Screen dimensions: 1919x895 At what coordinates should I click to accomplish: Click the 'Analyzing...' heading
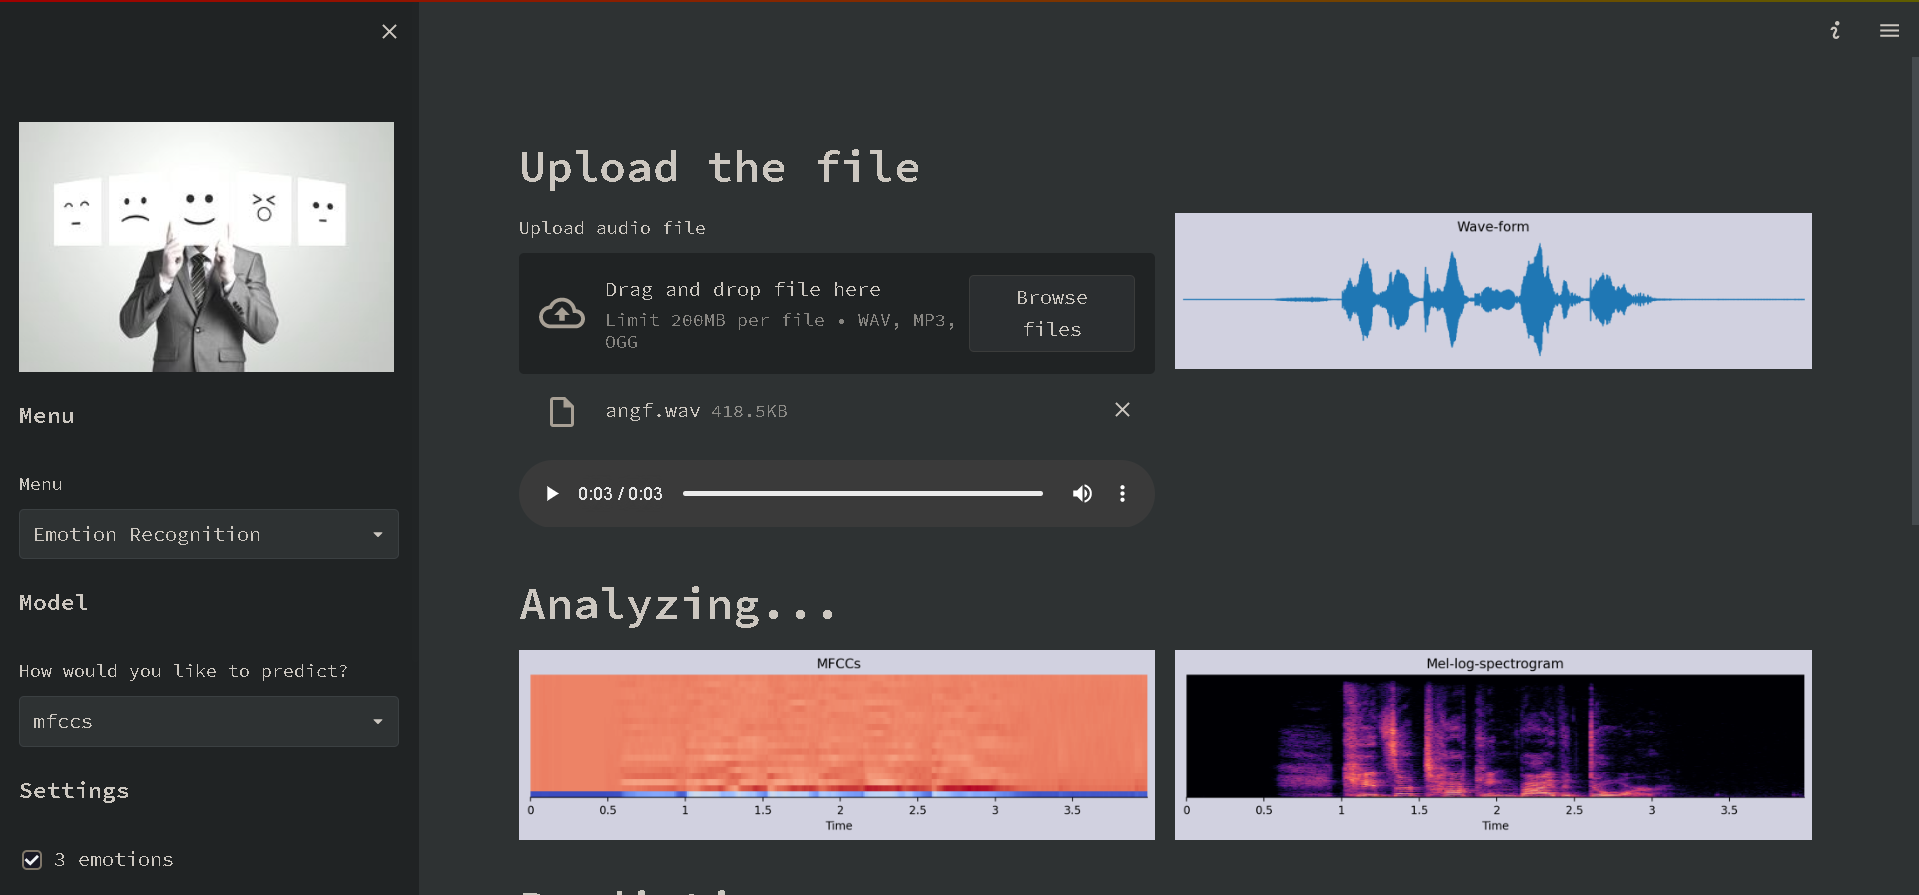pyautogui.click(x=677, y=605)
